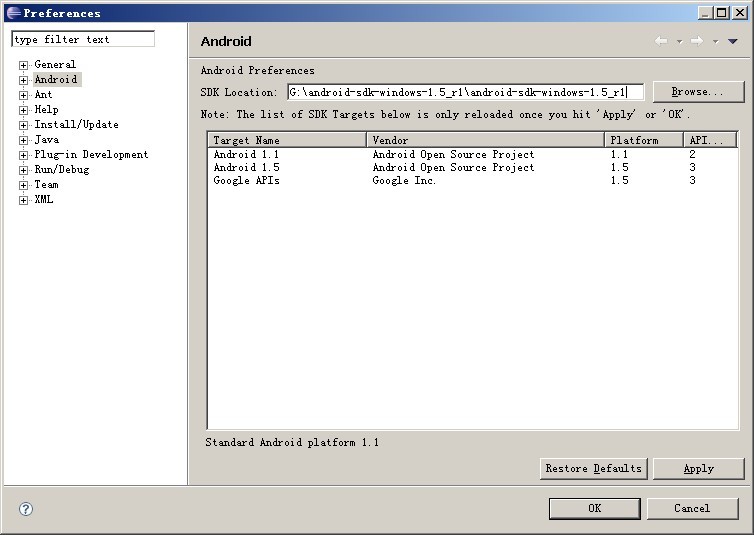This screenshot has width=754, height=535.
Task: Click the Google Inc. vendor cell
Action: 404,180
